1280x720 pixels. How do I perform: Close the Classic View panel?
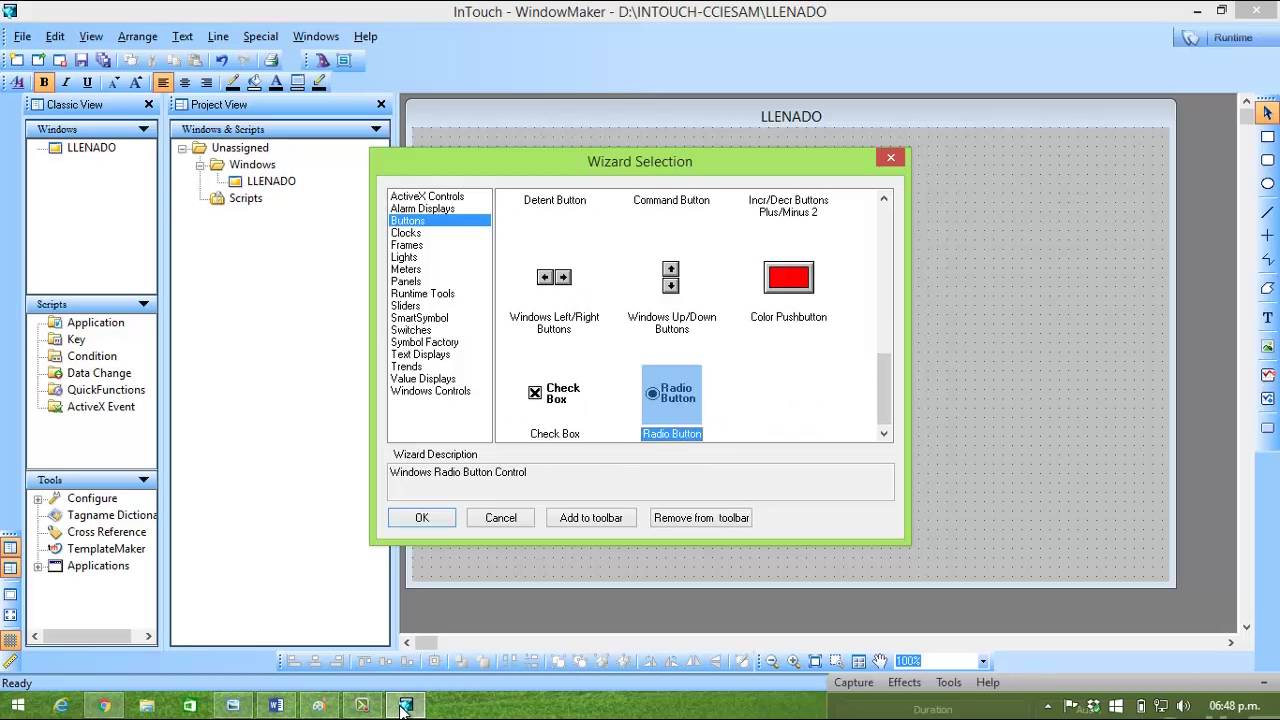point(149,104)
